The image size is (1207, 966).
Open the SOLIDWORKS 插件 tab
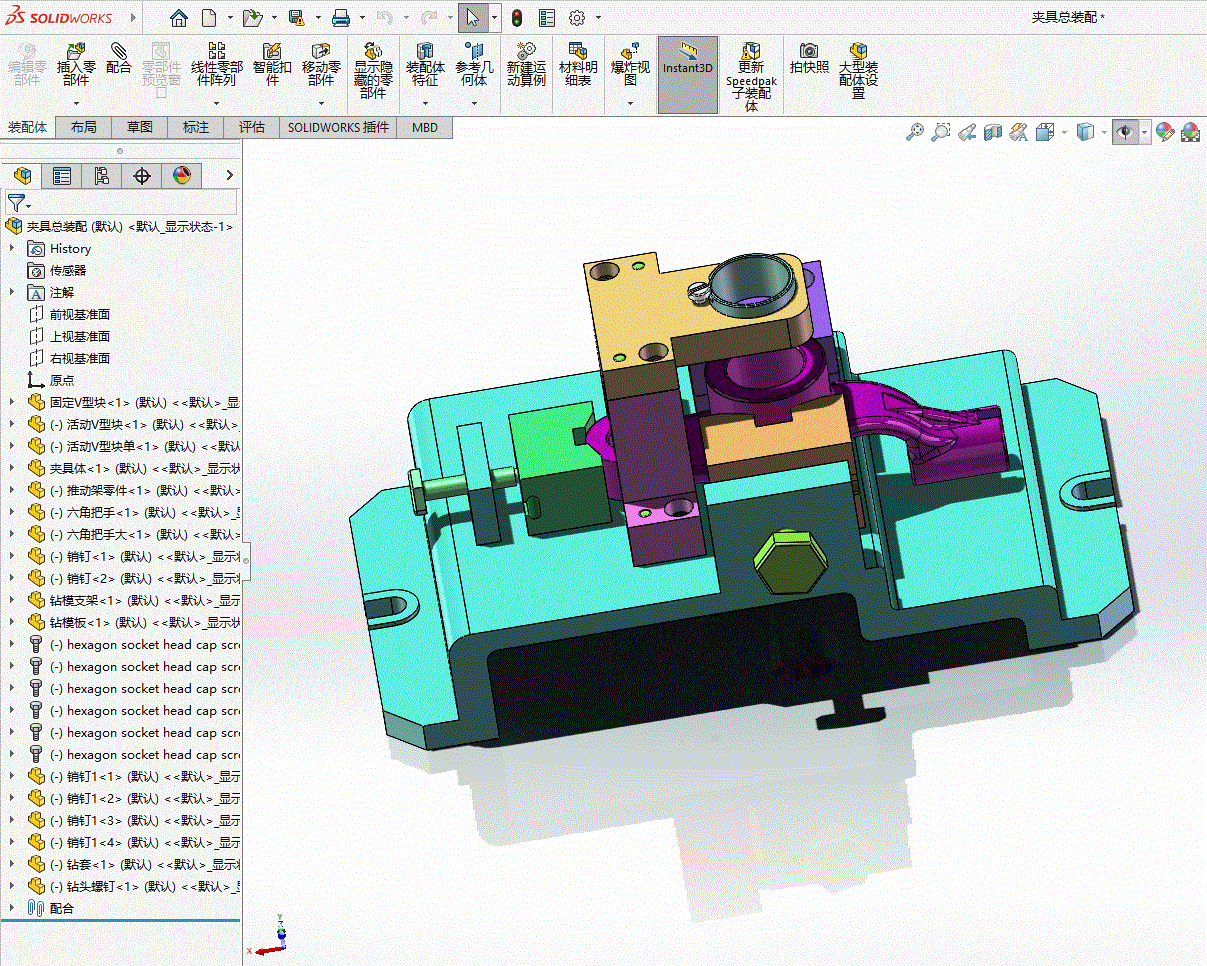[x=338, y=127]
